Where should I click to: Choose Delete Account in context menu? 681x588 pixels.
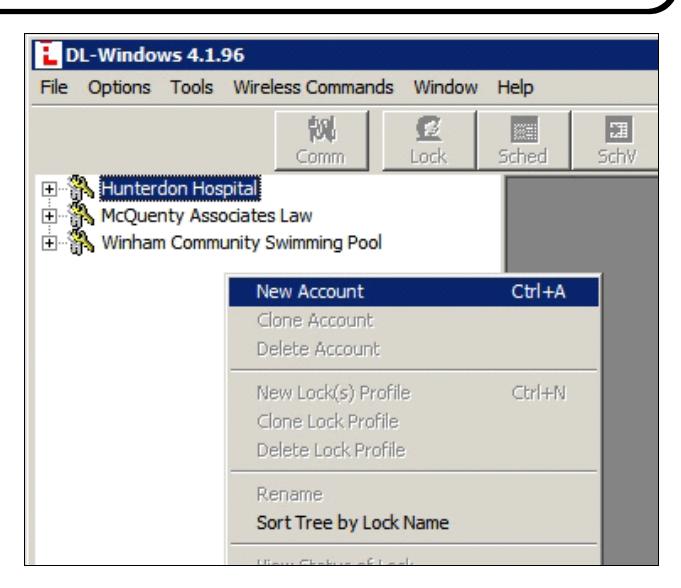(413, 349)
